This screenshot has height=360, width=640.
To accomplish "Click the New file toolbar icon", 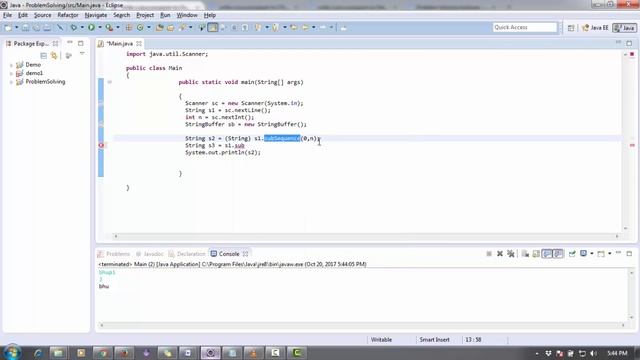I will [8, 27].
